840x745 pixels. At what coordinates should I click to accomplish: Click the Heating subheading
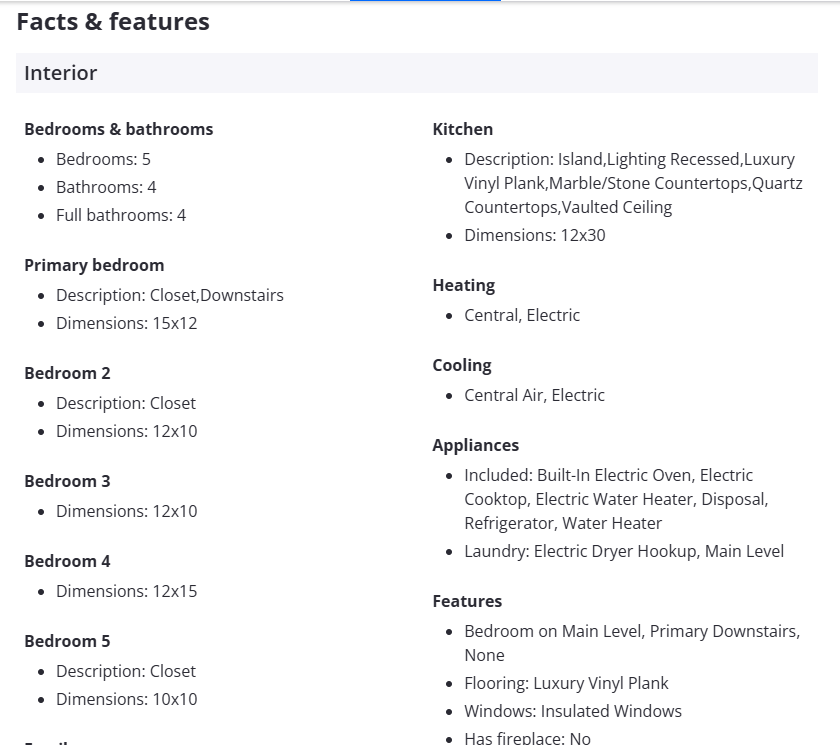463,285
